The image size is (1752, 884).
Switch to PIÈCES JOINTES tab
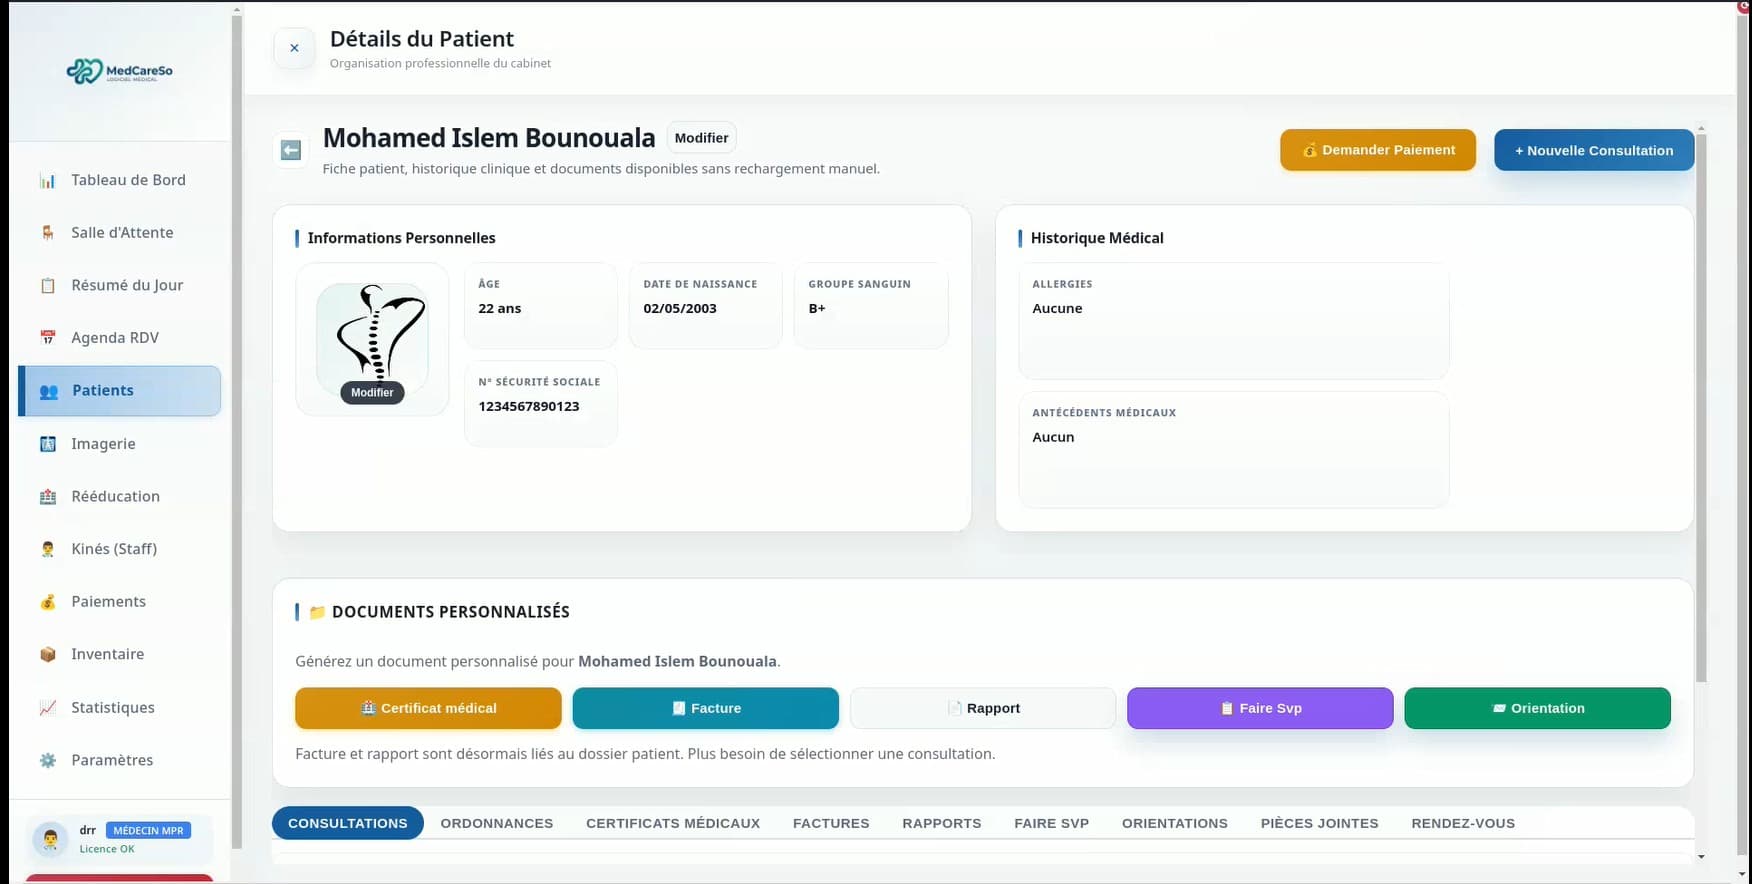coord(1320,823)
